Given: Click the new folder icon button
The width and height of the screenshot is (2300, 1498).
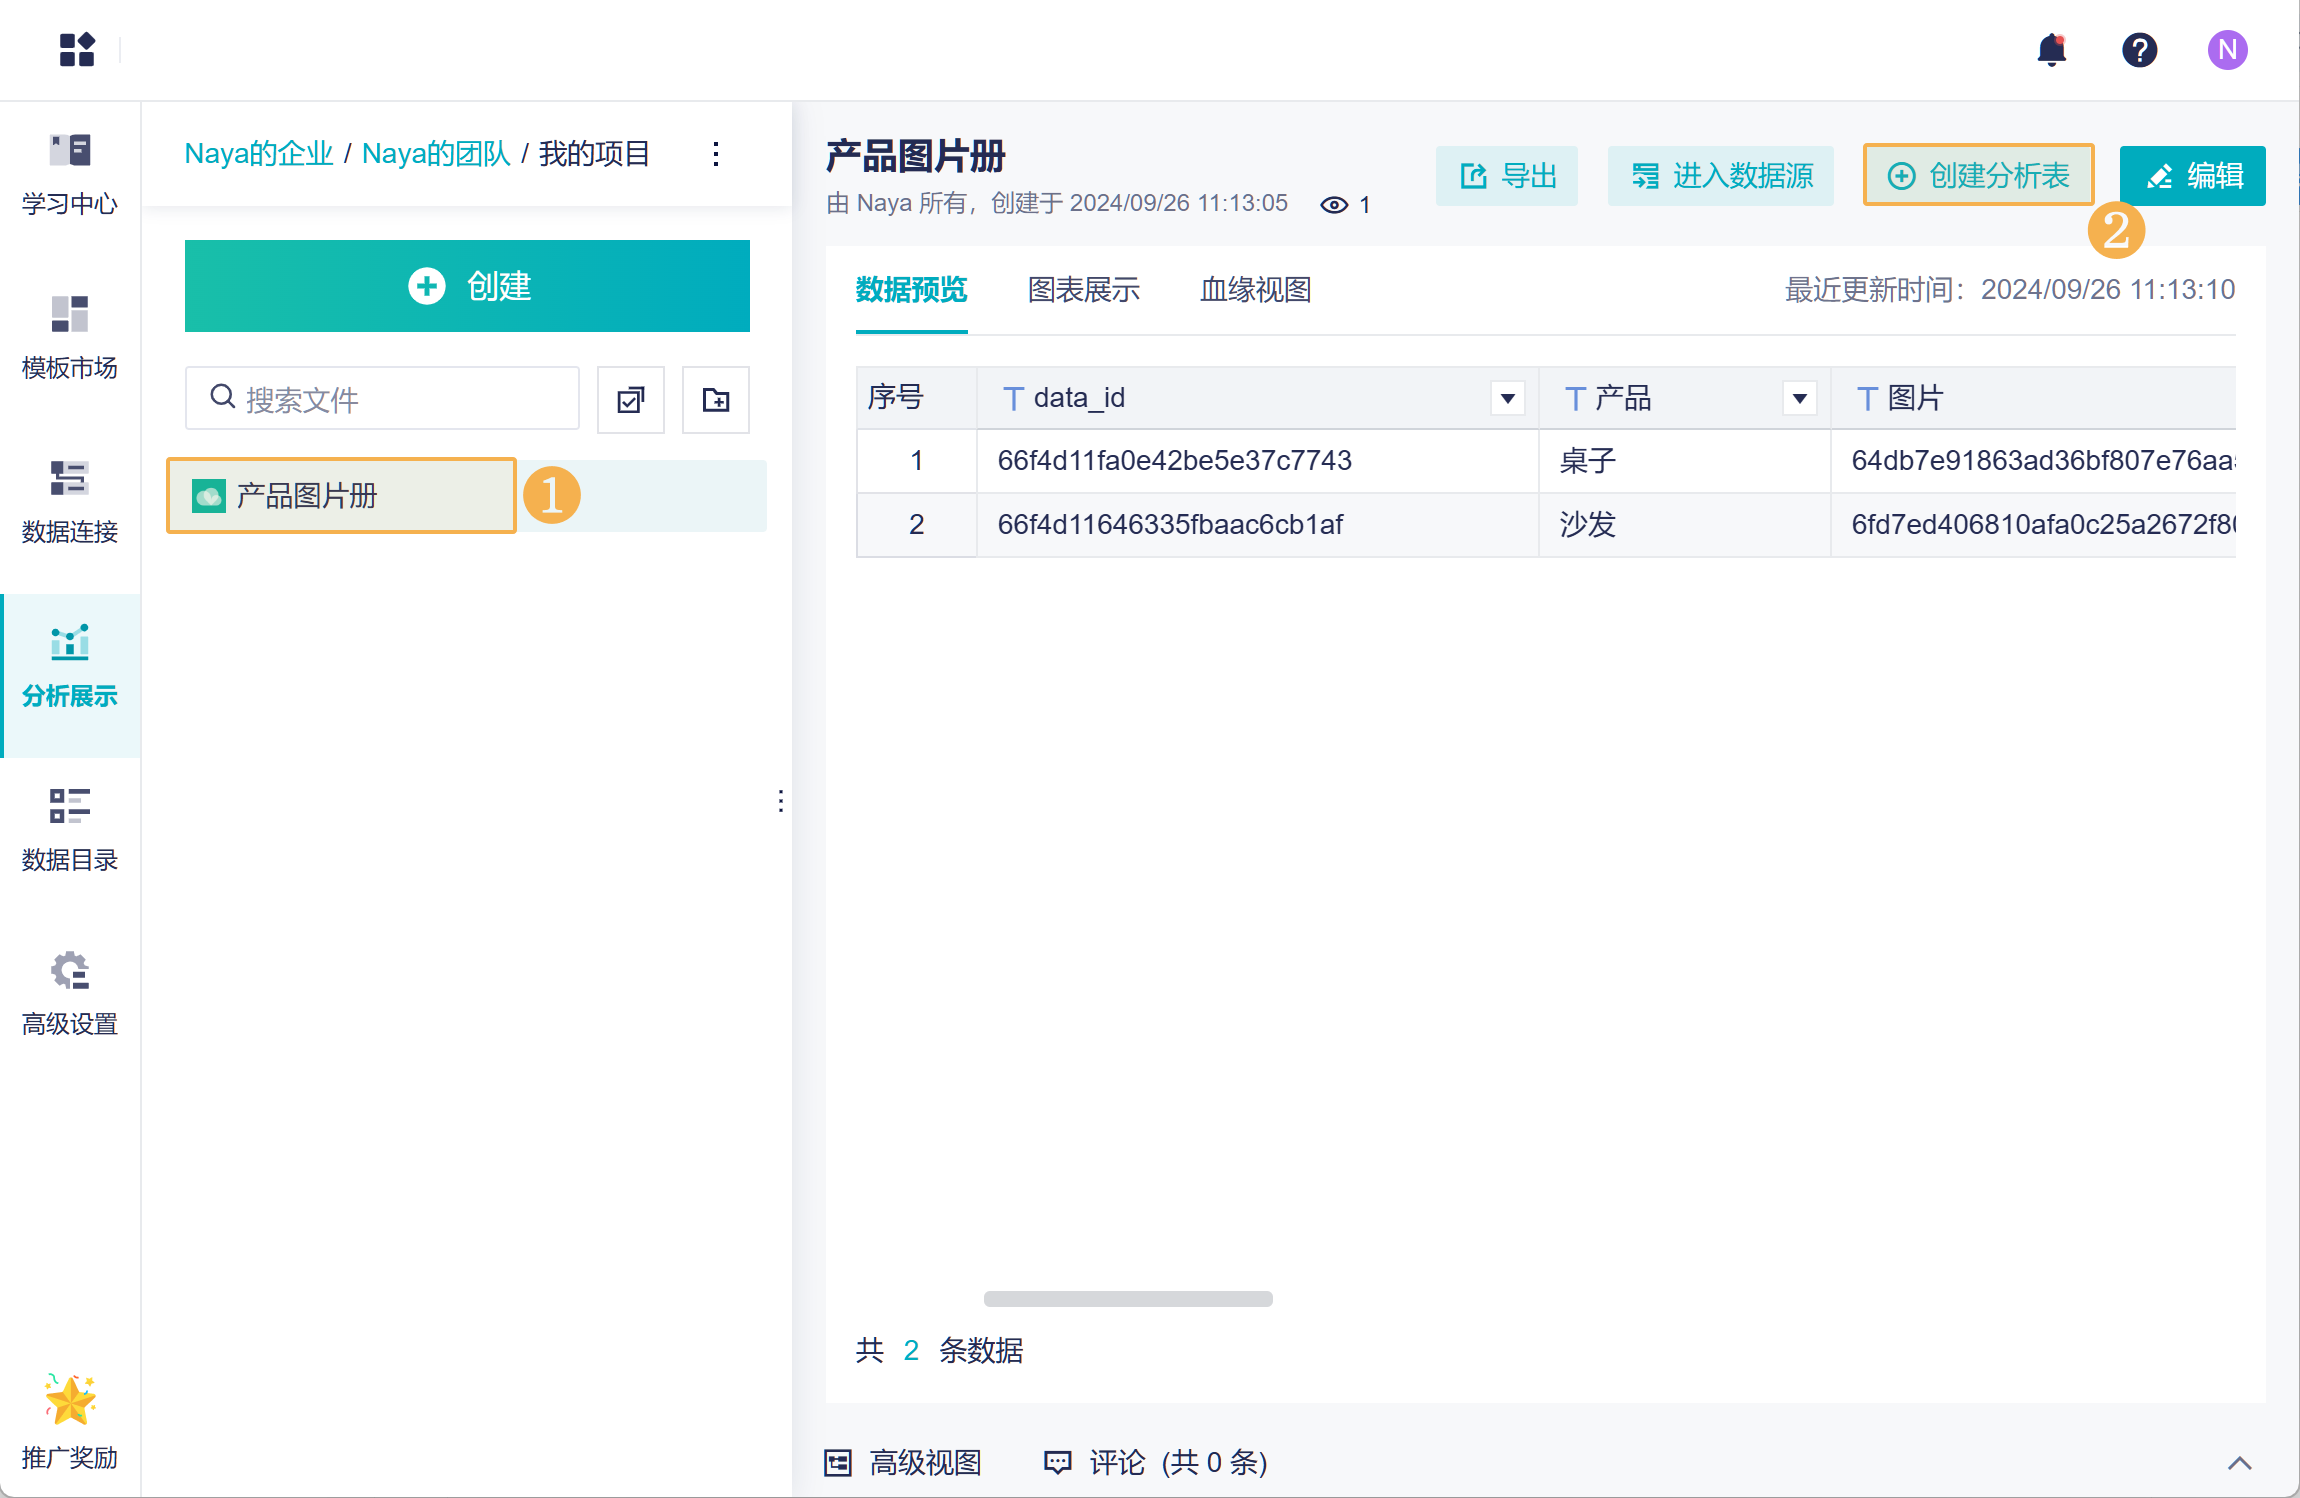Looking at the screenshot, I should 715,400.
